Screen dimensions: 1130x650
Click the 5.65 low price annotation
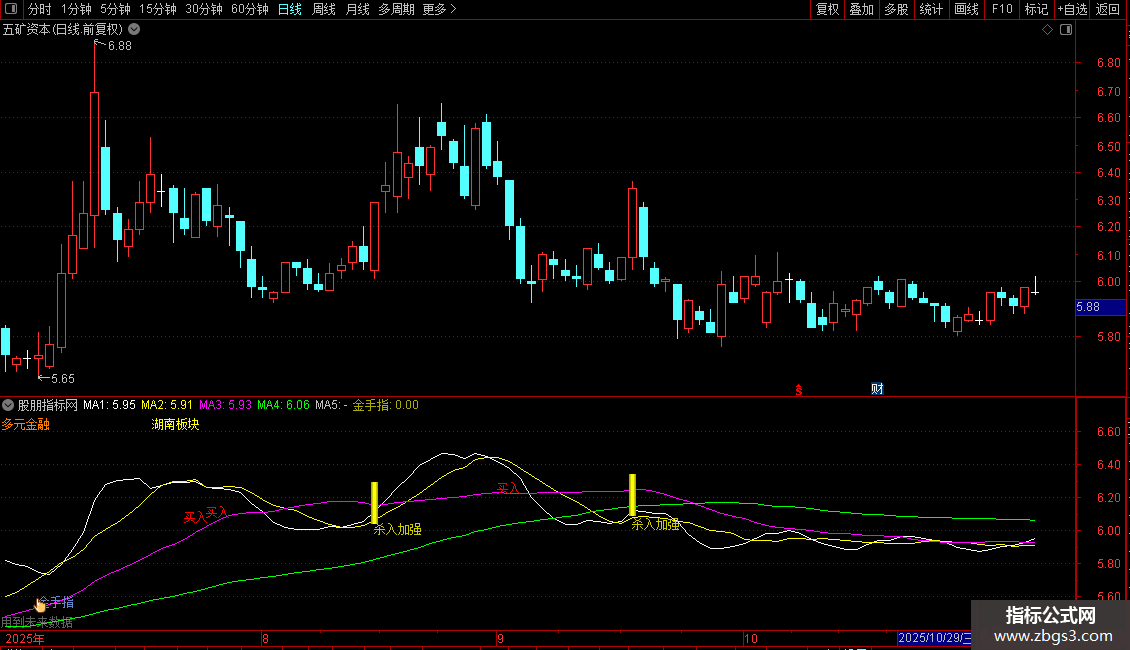click(x=63, y=378)
